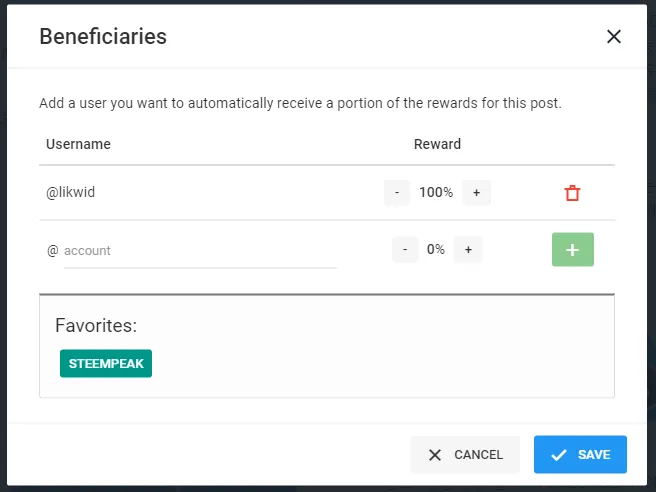Select the STEEMPEAK favorite chip
This screenshot has height=492, width=656.
[106, 363]
